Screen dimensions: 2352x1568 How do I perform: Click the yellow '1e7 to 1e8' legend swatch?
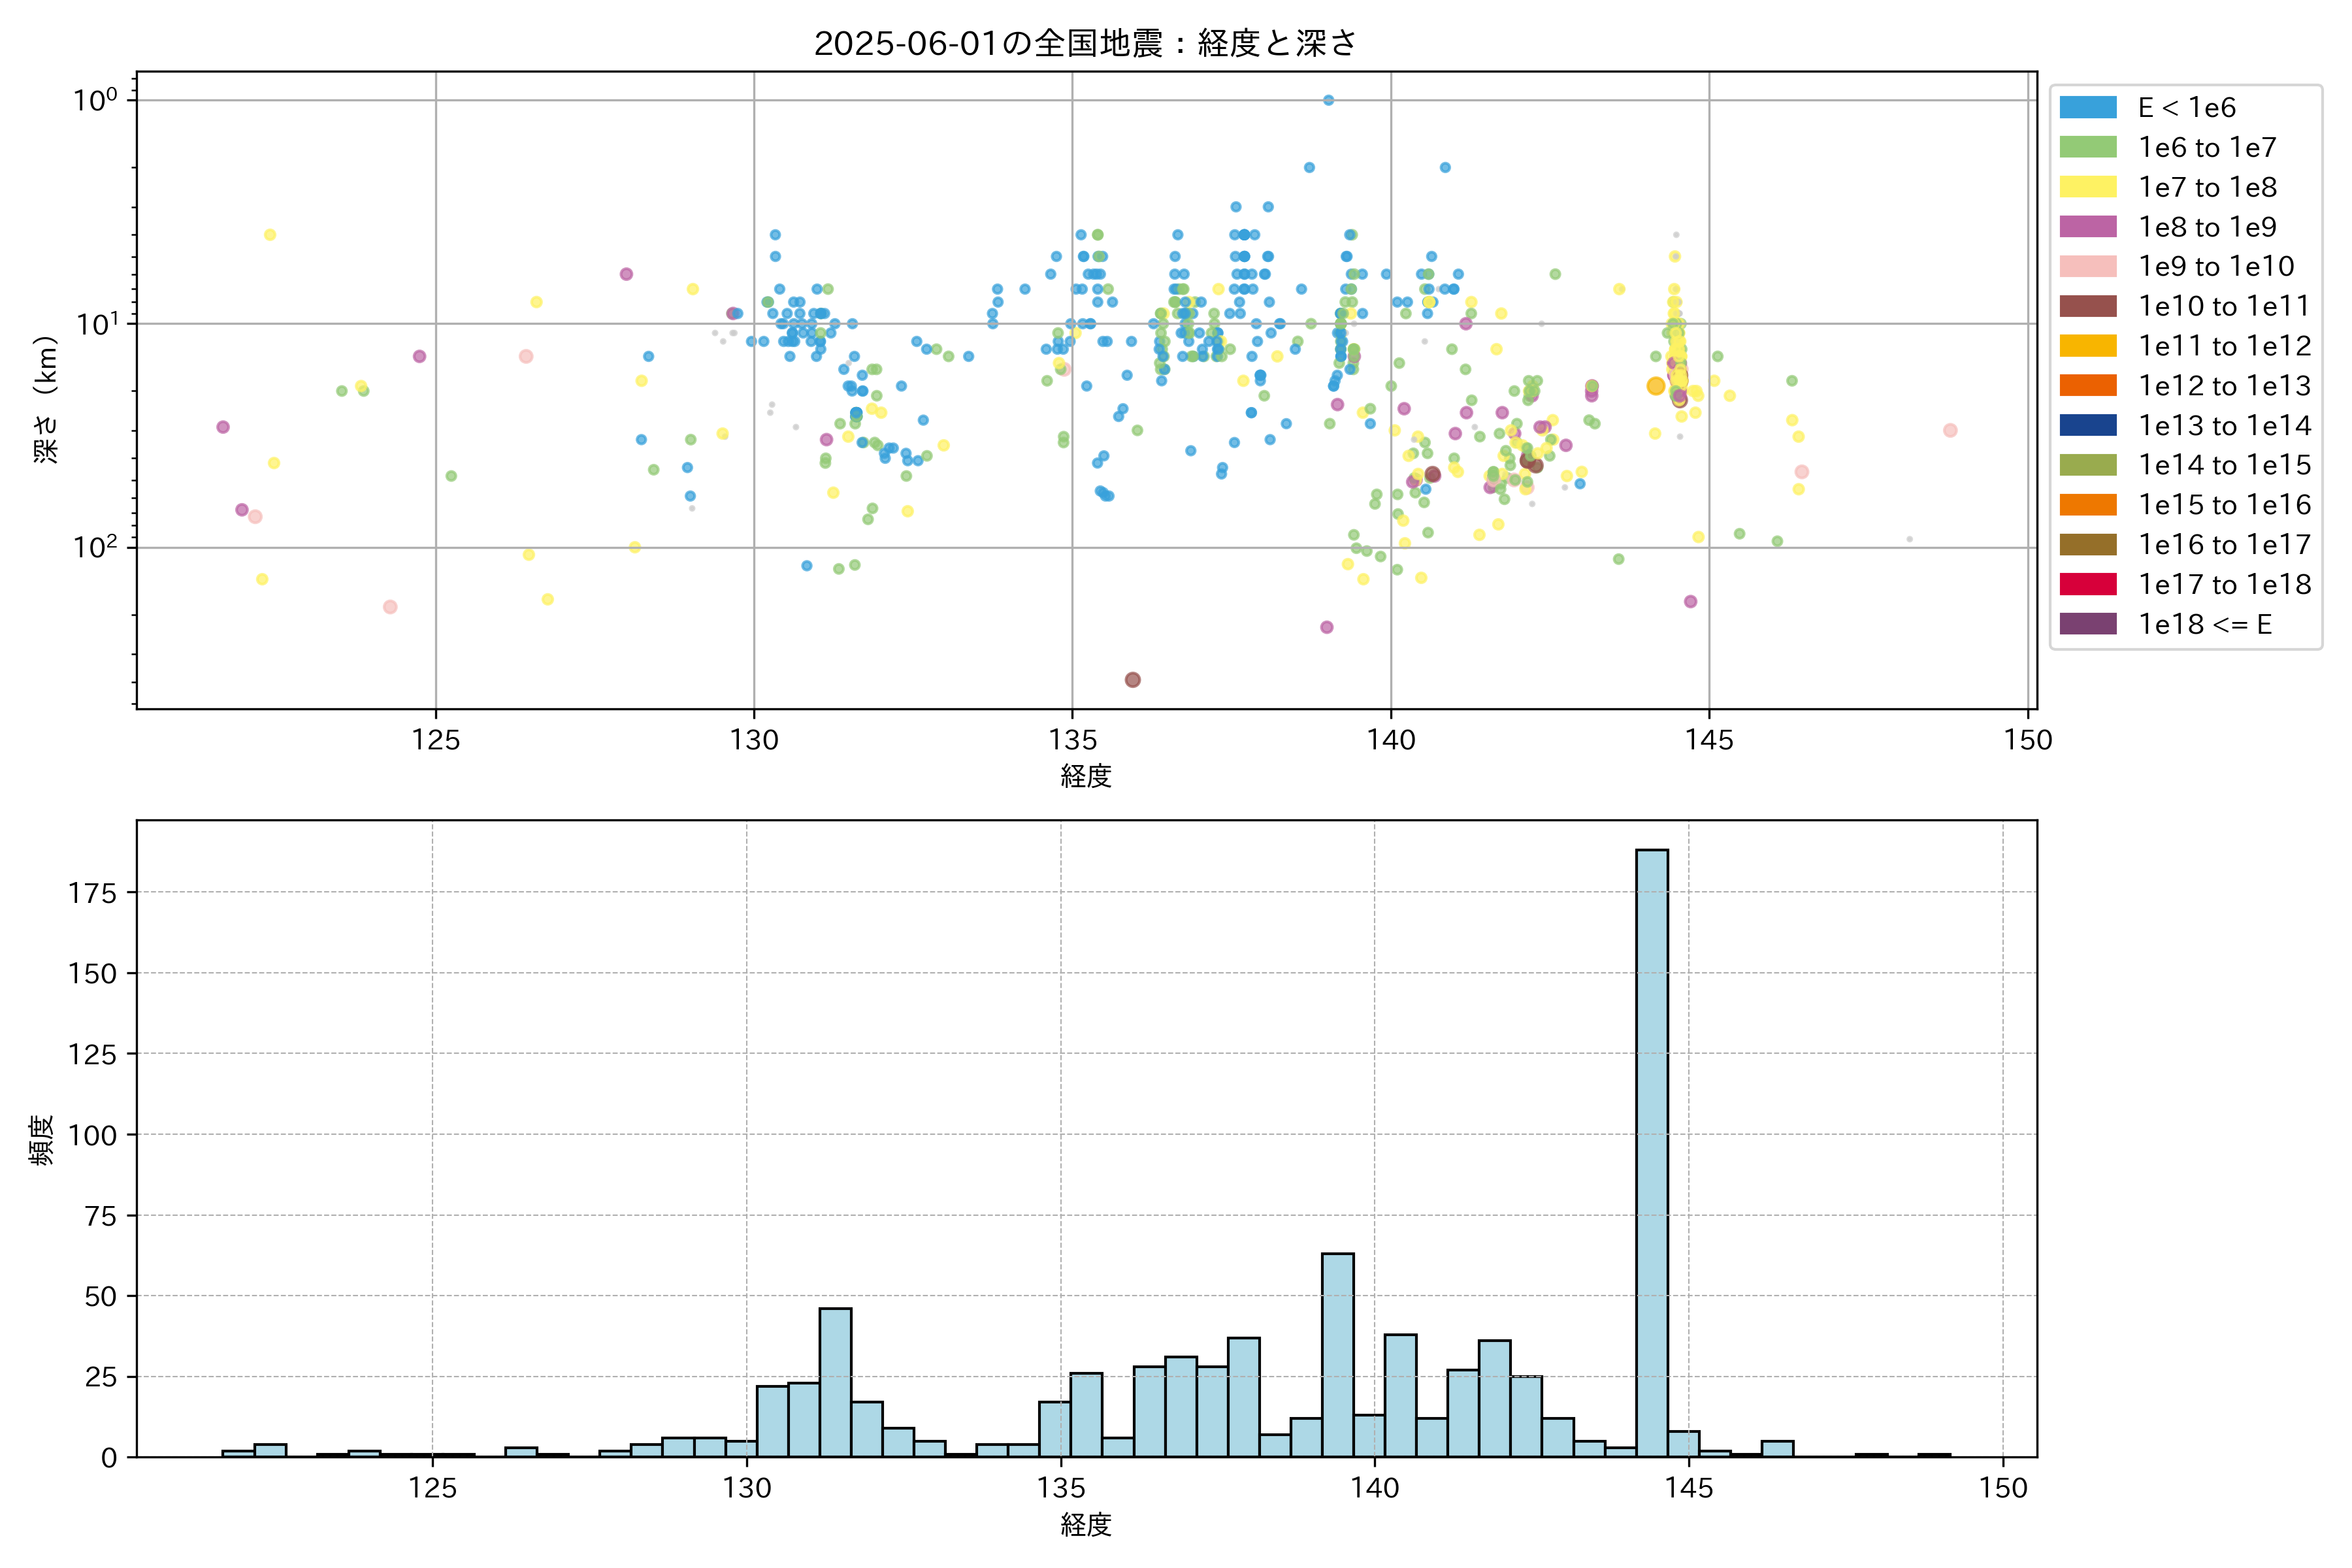pos(2087,187)
